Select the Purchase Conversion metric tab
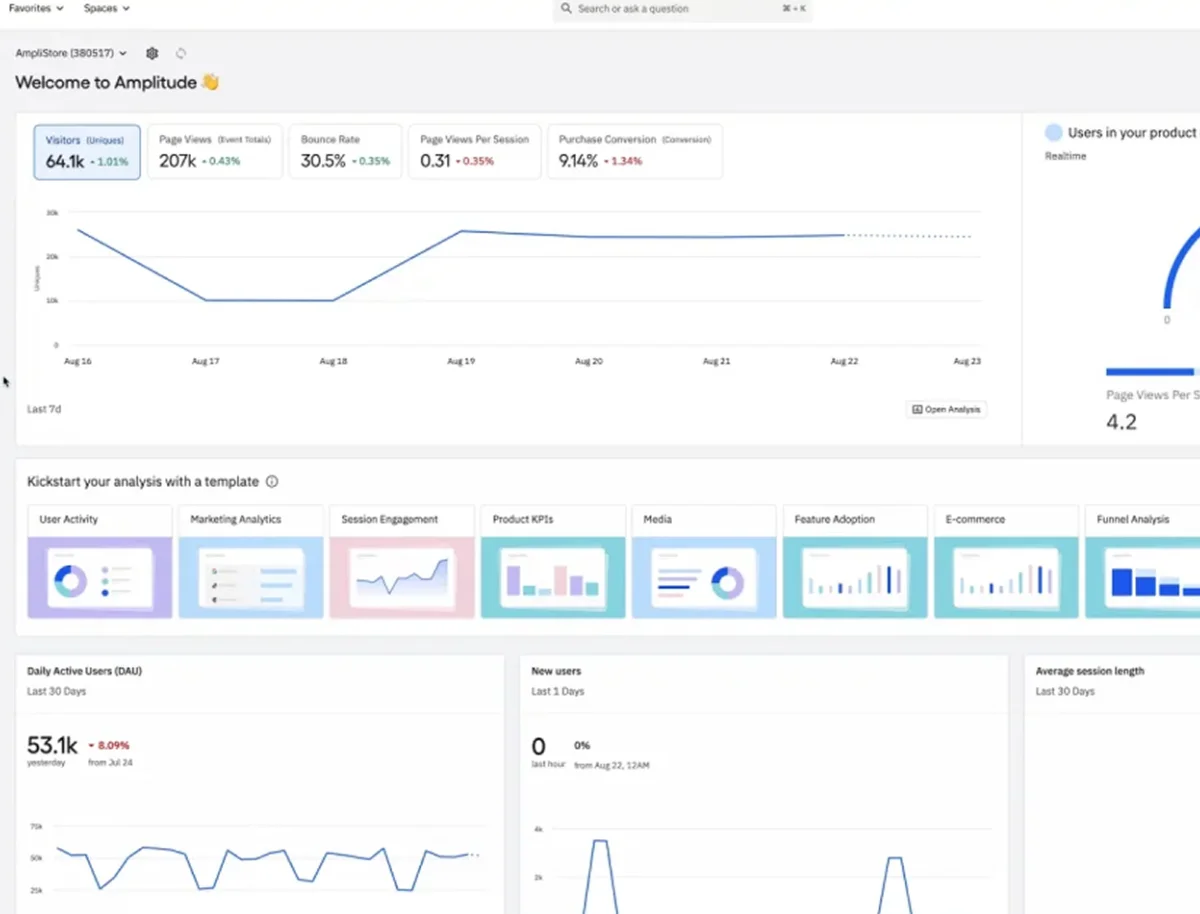The height and width of the screenshot is (914, 1200). tap(635, 152)
